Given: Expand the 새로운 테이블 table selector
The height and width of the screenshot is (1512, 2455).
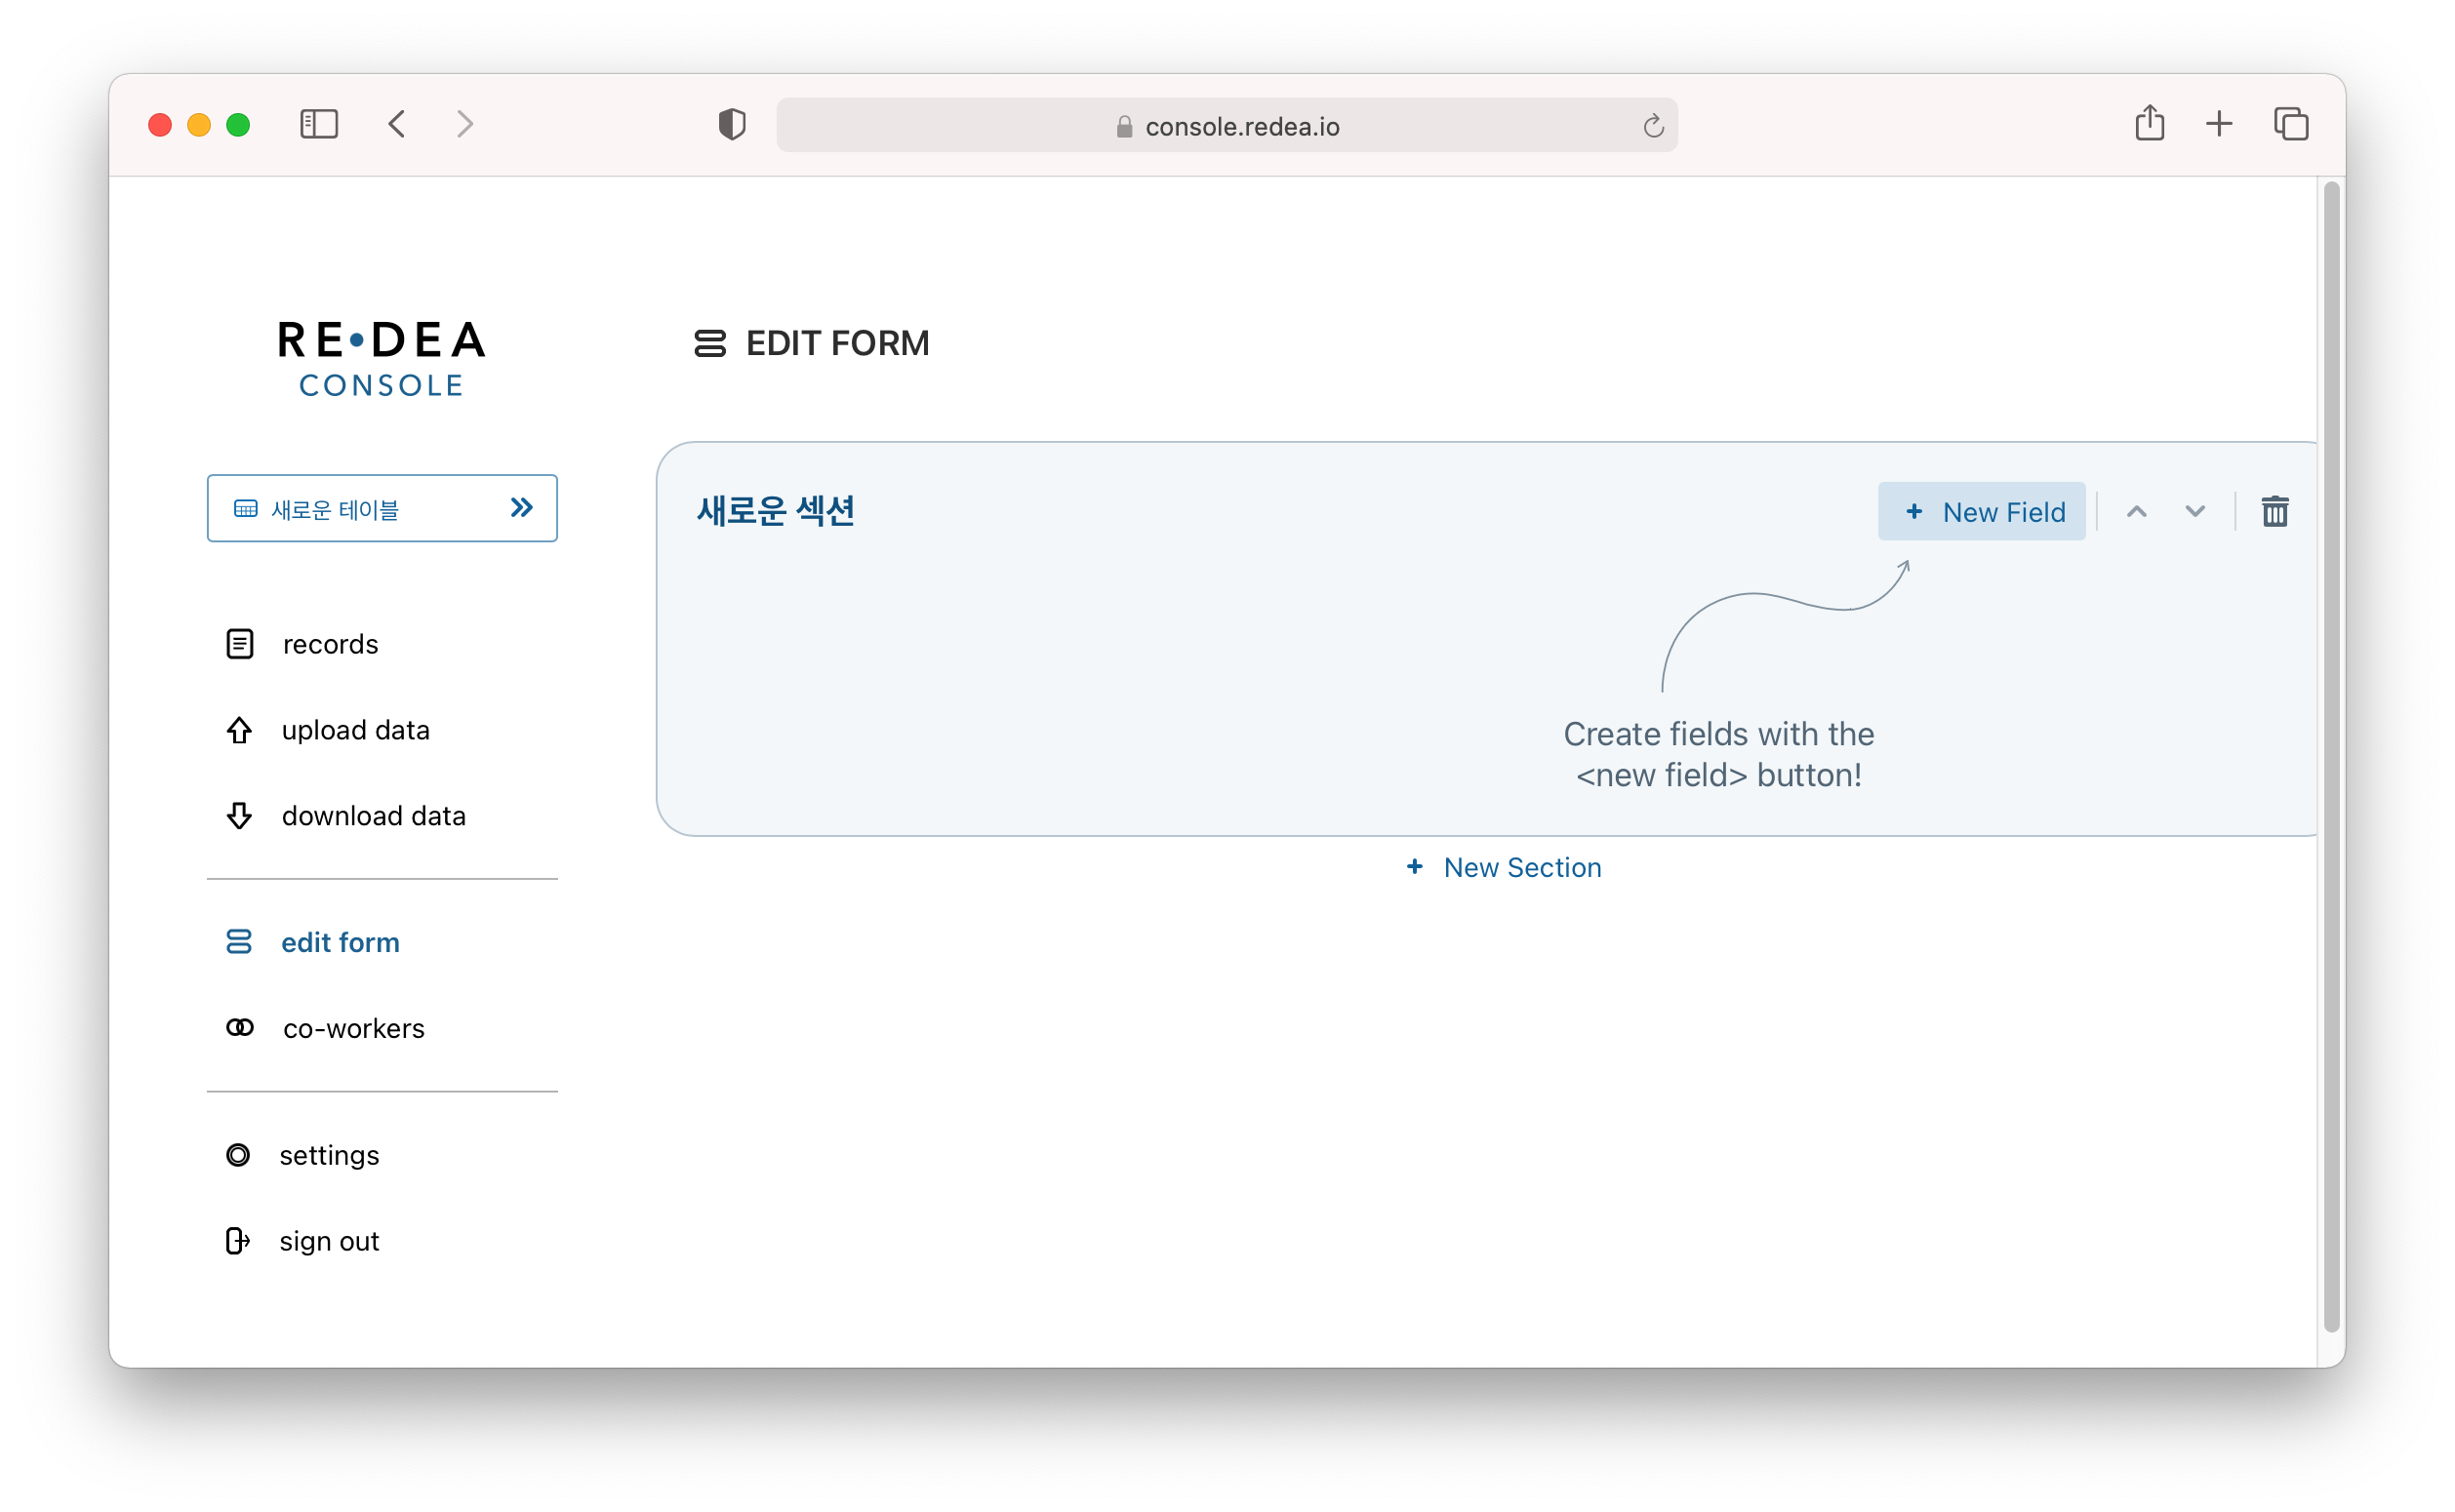Looking at the screenshot, I should point(382,509).
